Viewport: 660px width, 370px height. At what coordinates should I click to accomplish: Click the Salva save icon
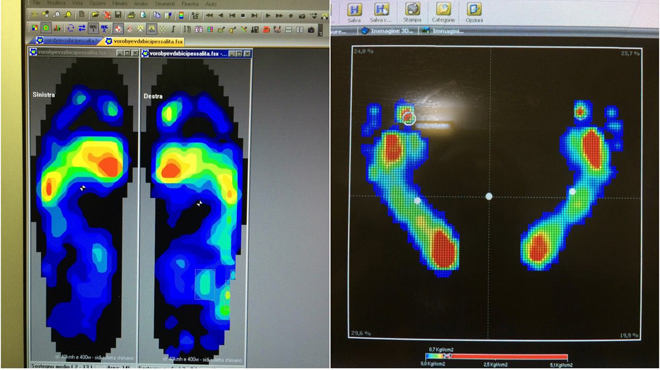pyautogui.click(x=354, y=10)
